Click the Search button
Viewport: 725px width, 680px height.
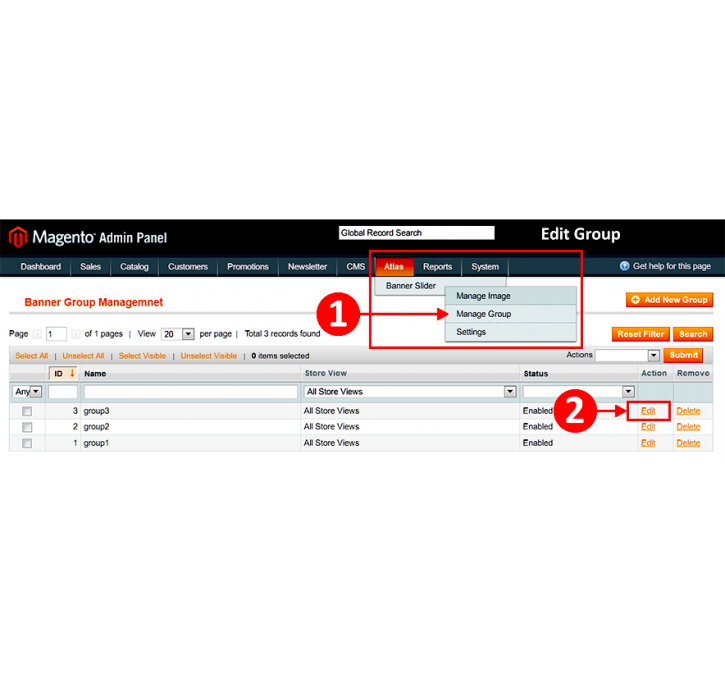[x=693, y=334]
